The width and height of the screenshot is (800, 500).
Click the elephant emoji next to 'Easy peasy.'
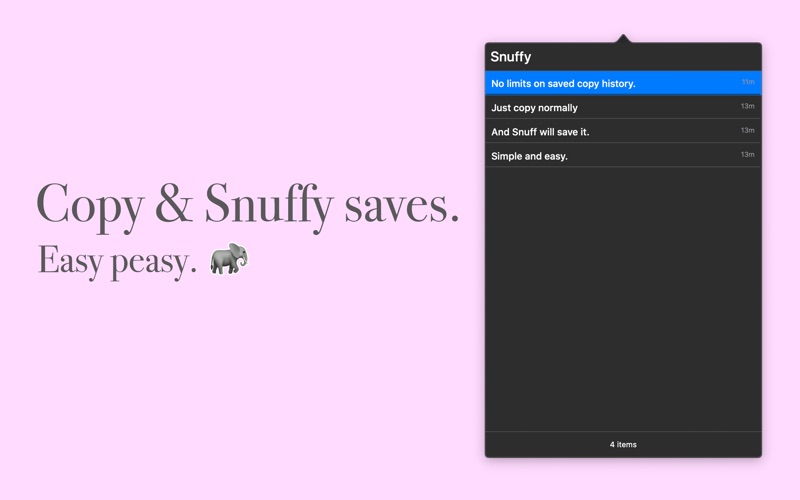tap(229, 258)
